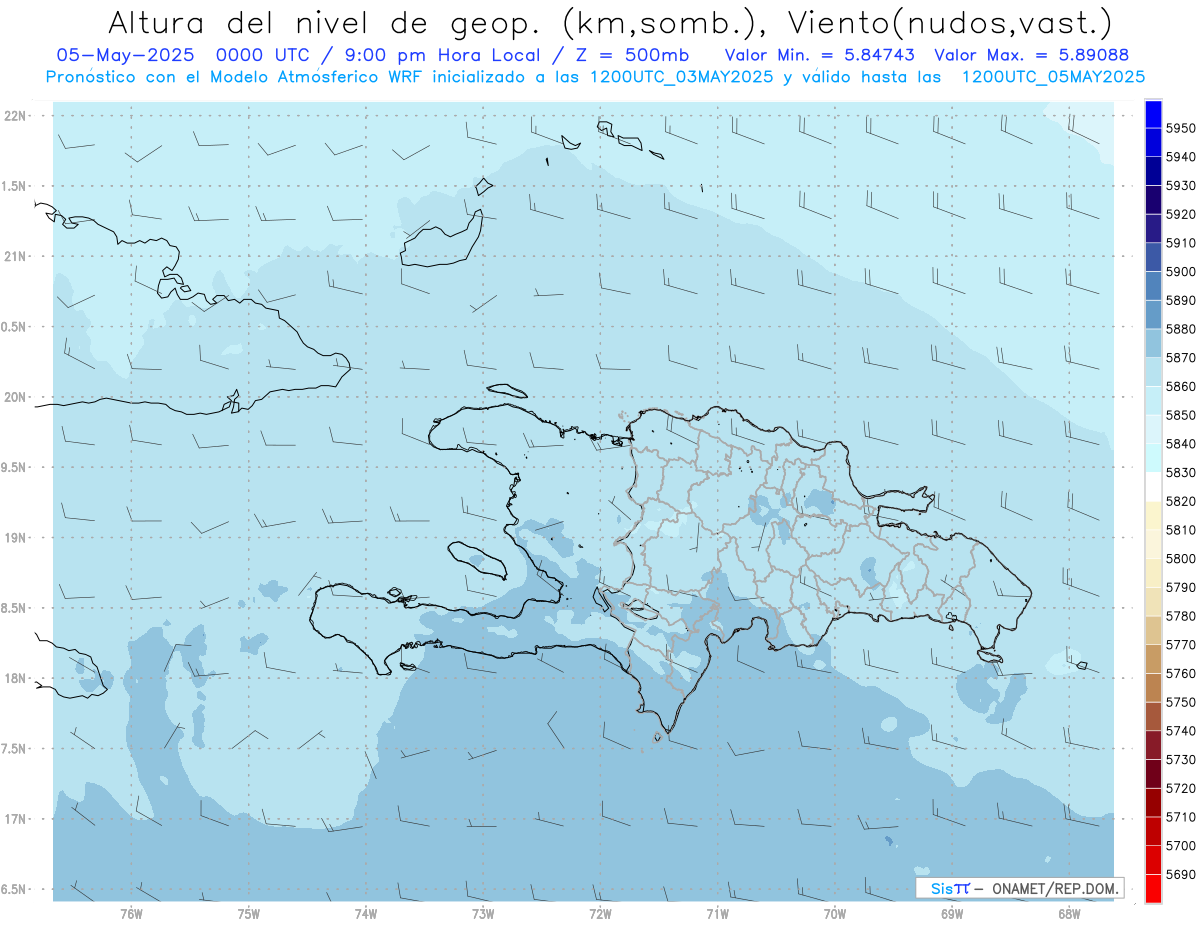The width and height of the screenshot is (1200, 927).
Task: Click the '22N' latitude label
Action: coord(17,116)
